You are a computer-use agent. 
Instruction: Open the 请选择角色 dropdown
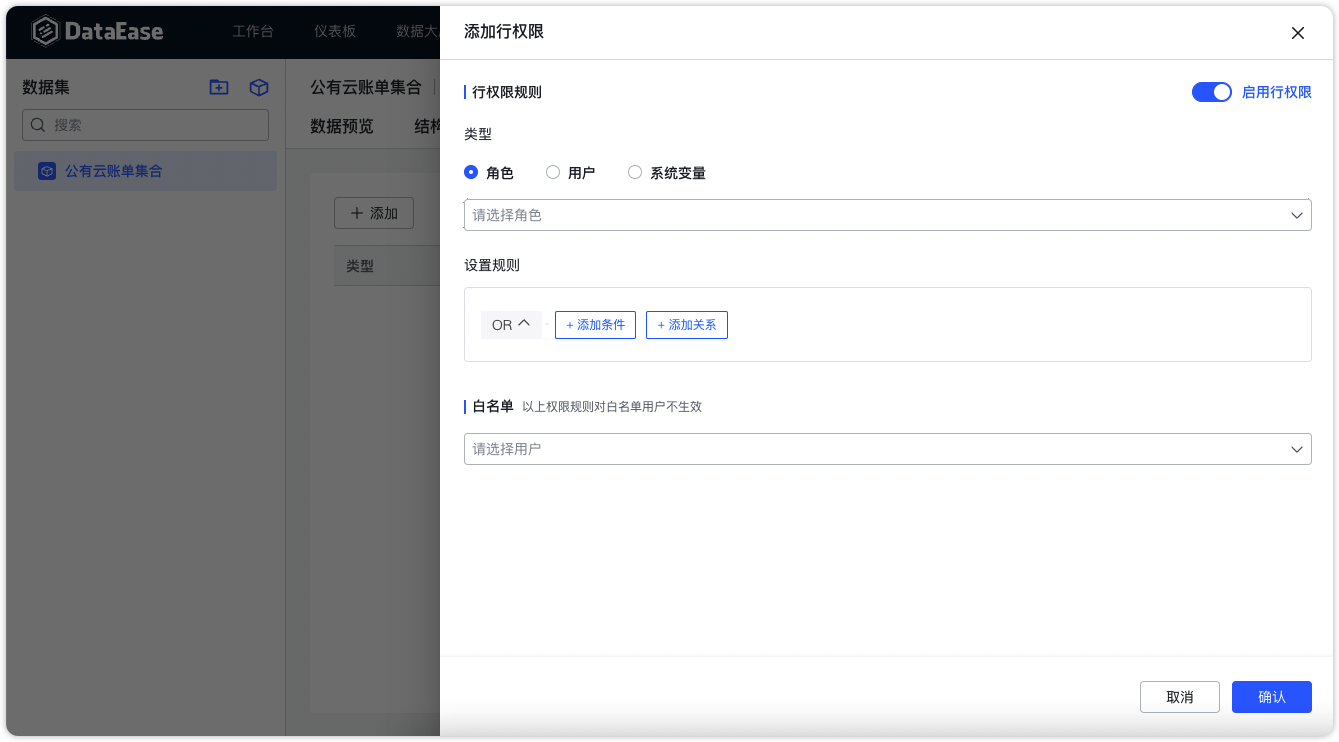[888, 215]
